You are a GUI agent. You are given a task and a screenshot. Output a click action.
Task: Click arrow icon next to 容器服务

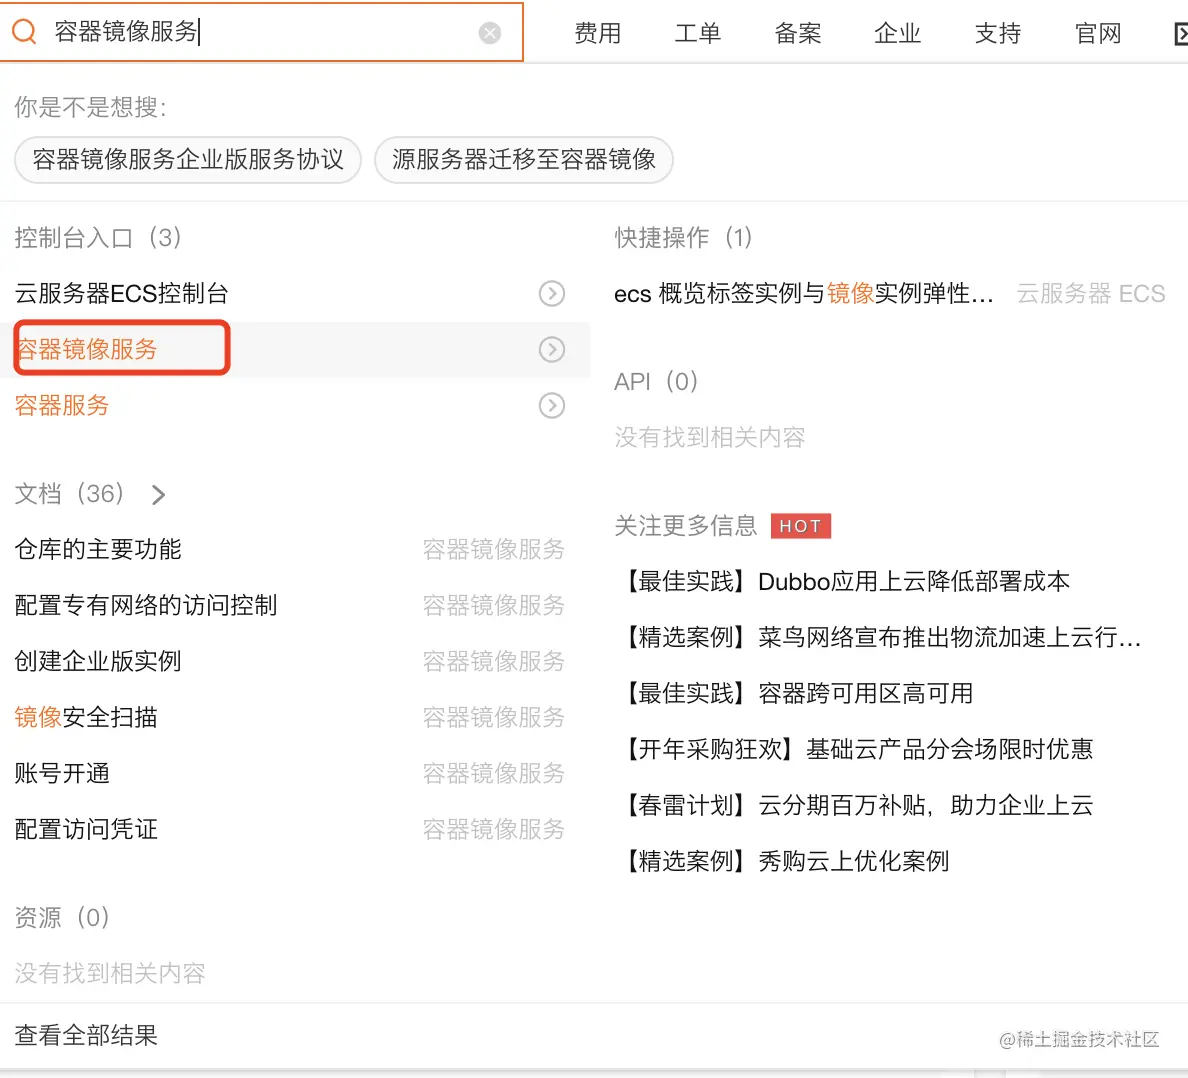click(552, 405)
